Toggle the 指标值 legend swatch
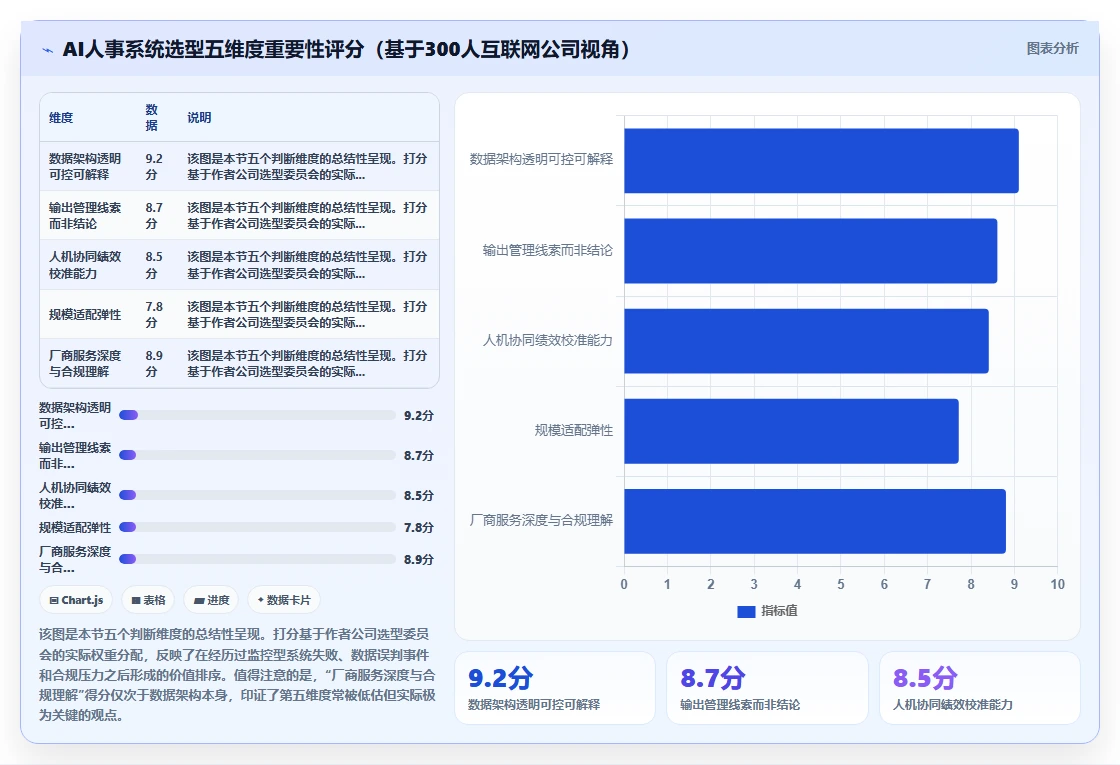Image resolution: width=1120 pixels, height=765 pixels. pos(746,611)
